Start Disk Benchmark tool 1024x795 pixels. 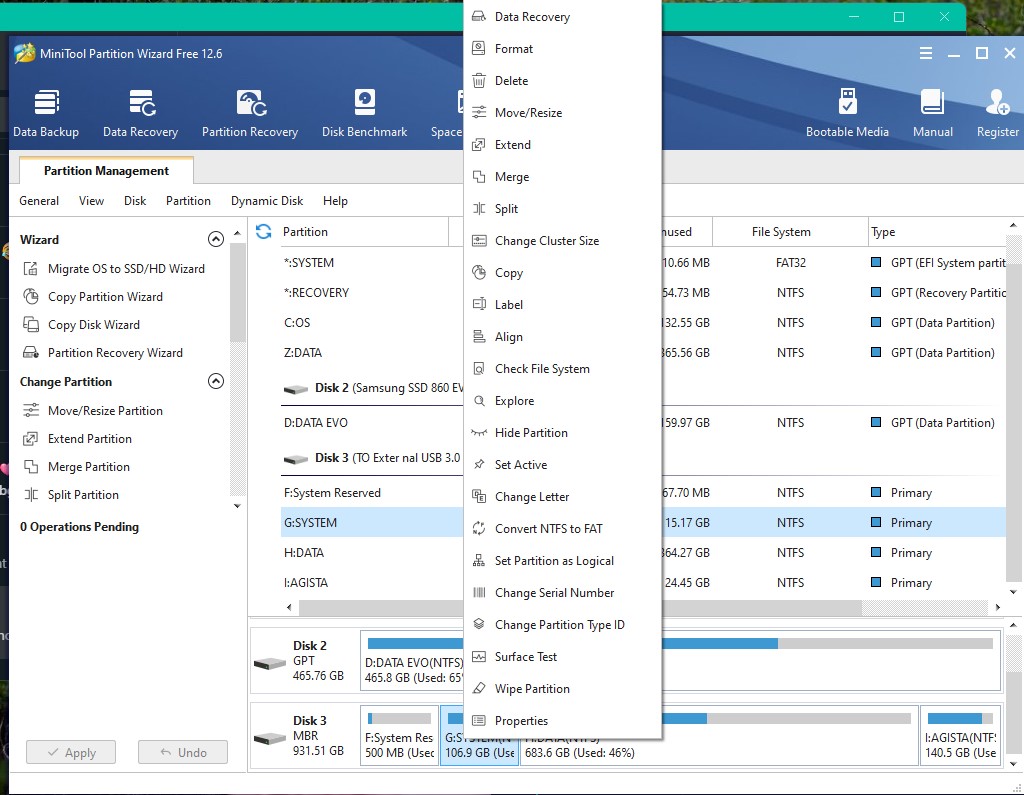click(x=364, y=114)
